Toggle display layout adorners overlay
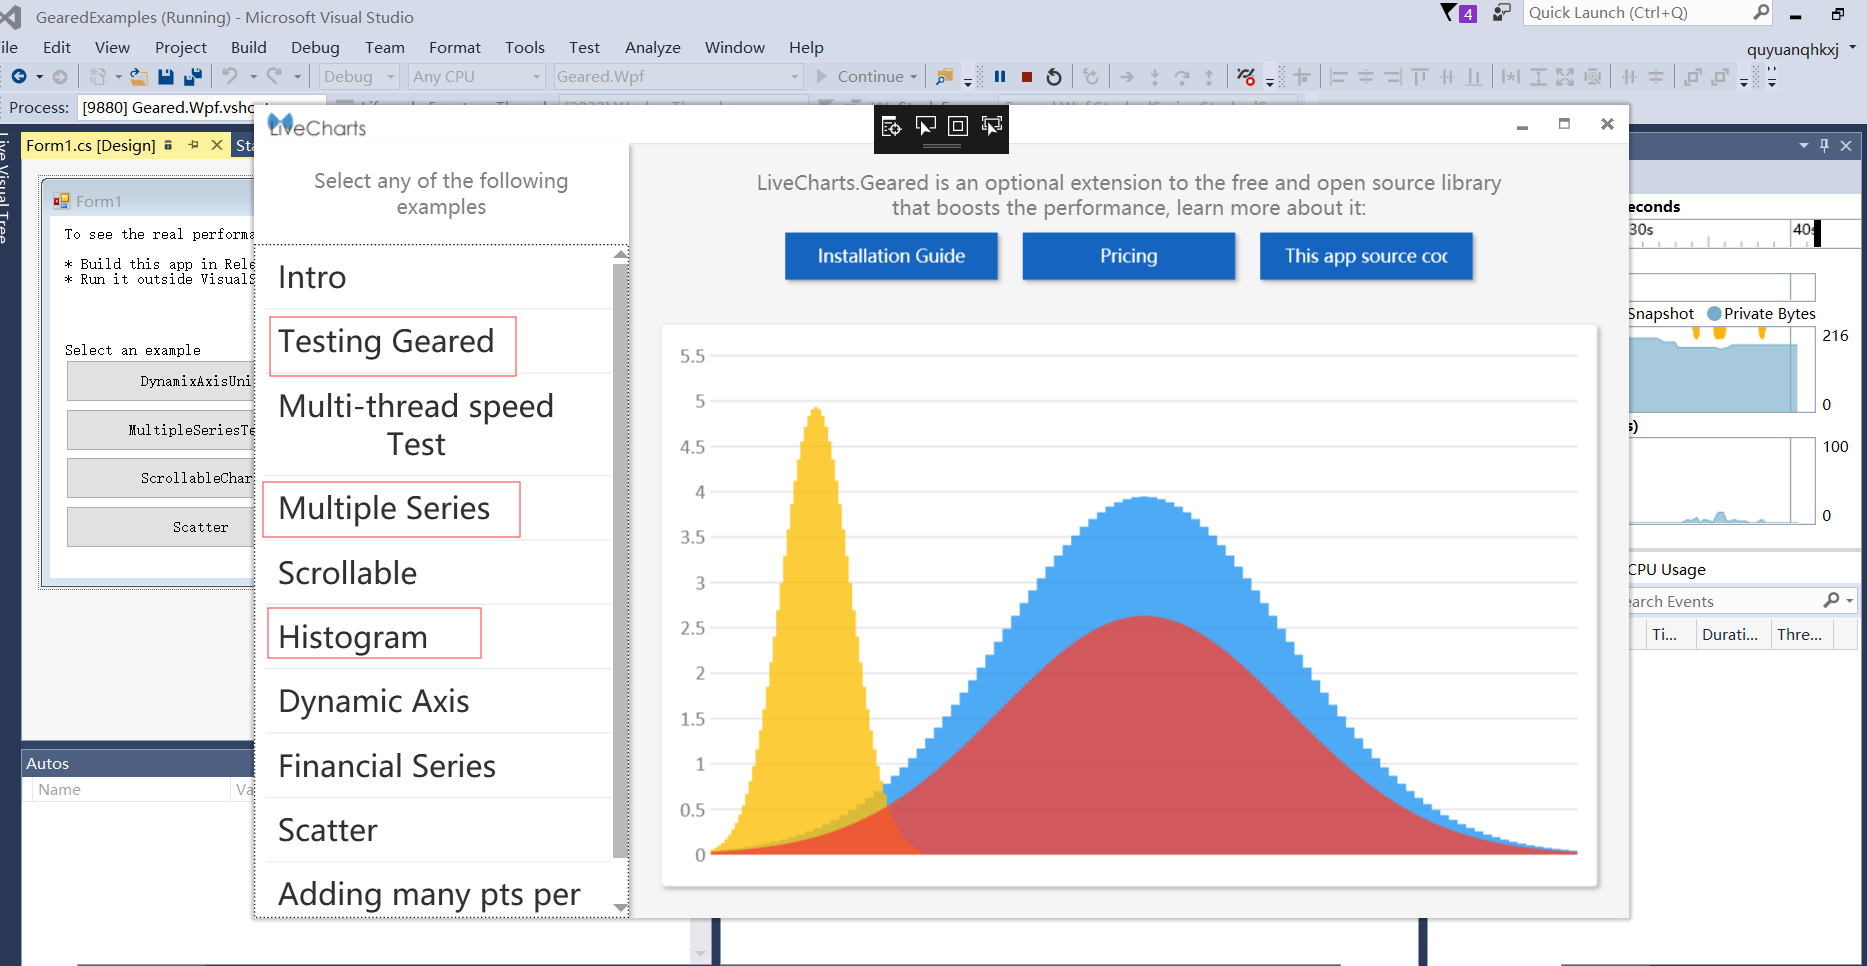The image size is (1867, 966). coord(957,126)
